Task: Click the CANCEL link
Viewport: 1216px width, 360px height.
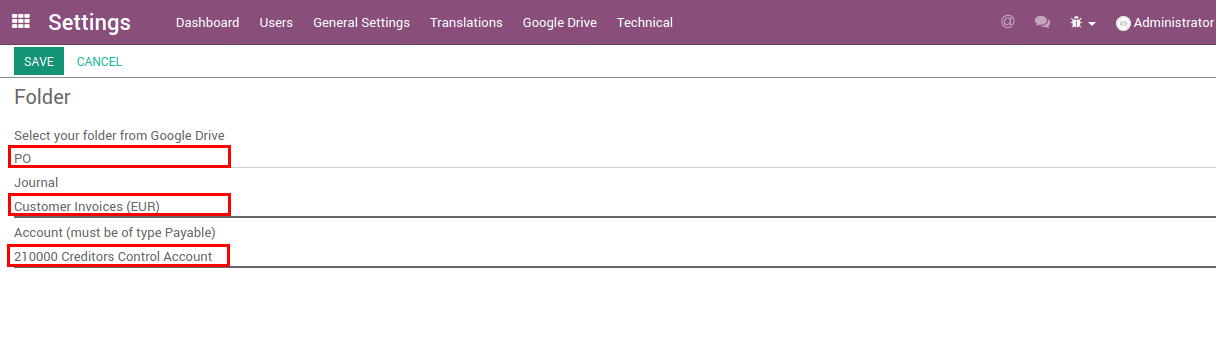Action: coord(99,61)
